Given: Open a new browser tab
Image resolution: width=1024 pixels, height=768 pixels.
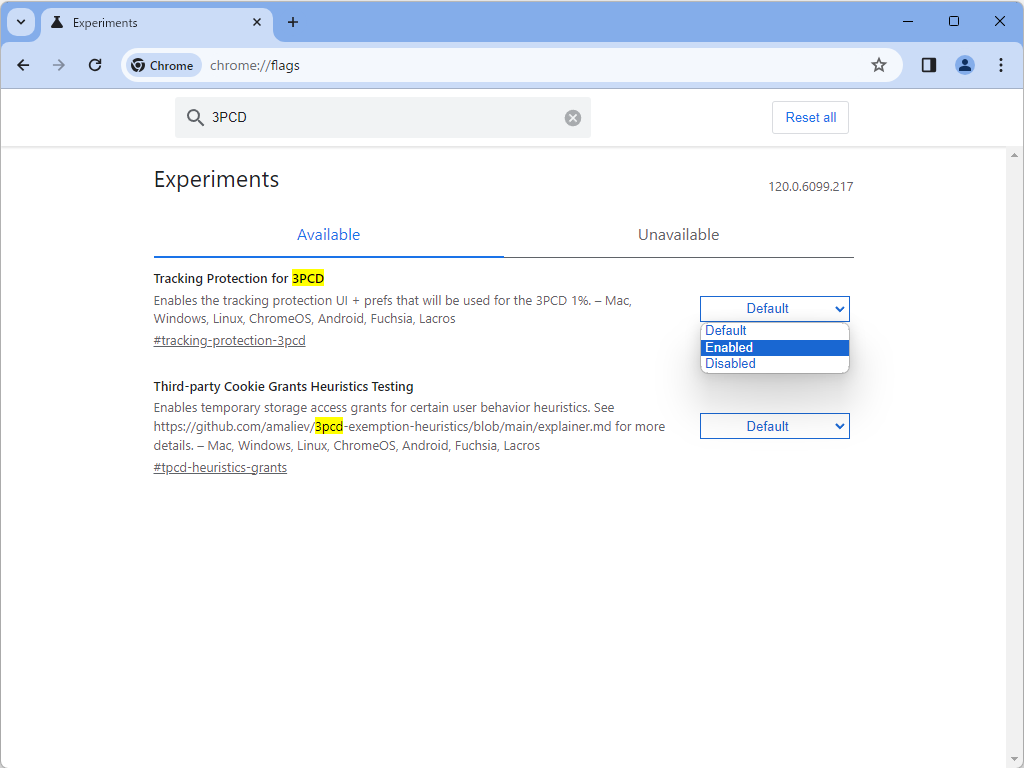Looking at the screenshot, I should pos(293,22).
